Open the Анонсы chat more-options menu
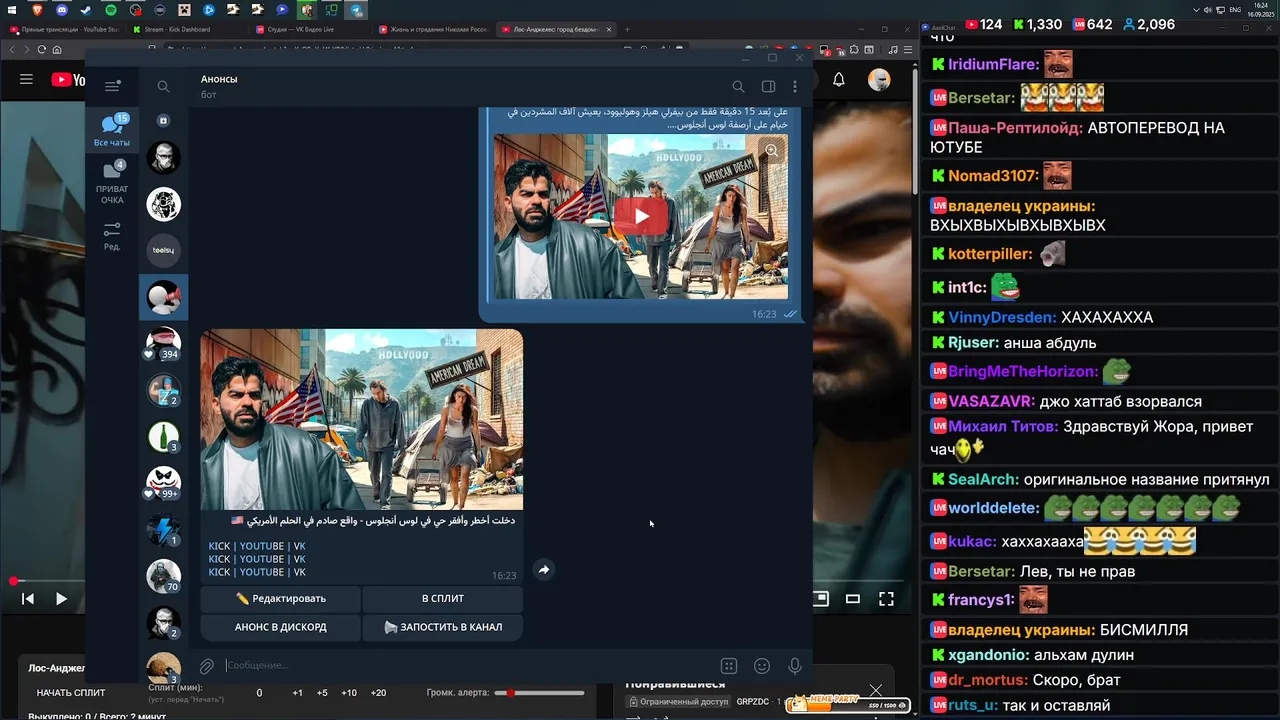 tap(796, 87)
